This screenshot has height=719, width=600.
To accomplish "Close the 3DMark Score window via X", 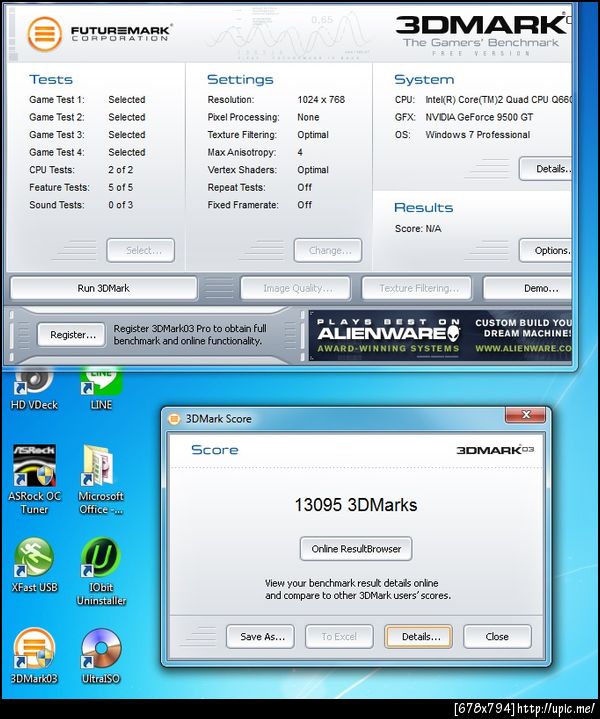I will click(526, 415).
